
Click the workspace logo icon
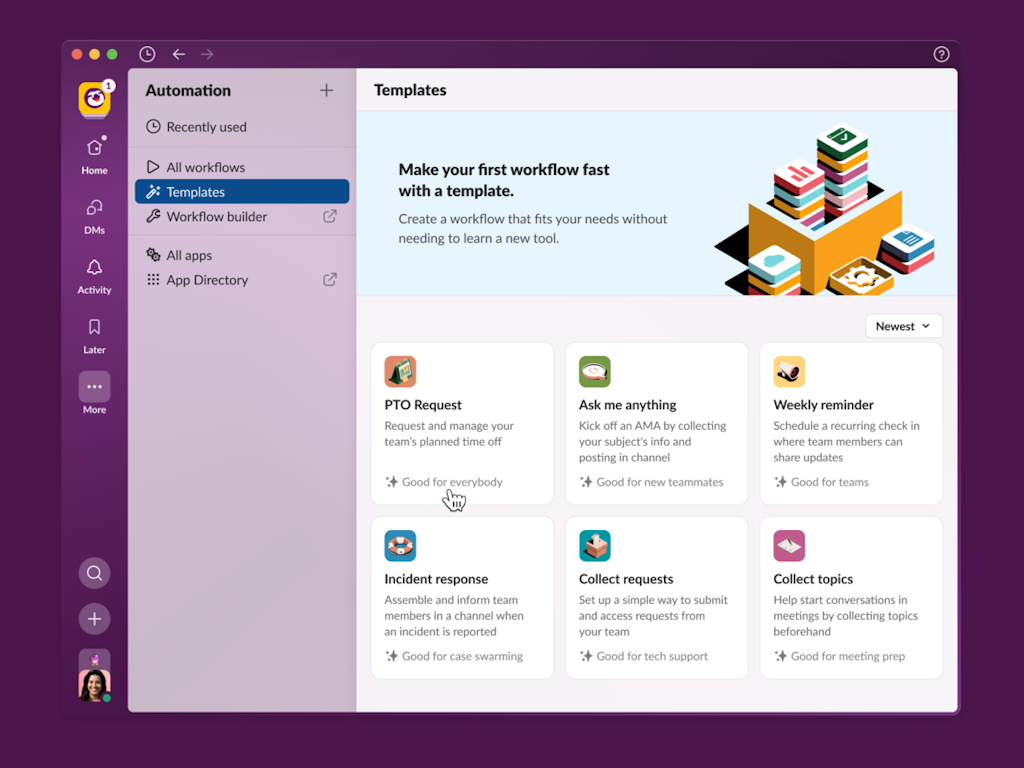click(94, 98)
